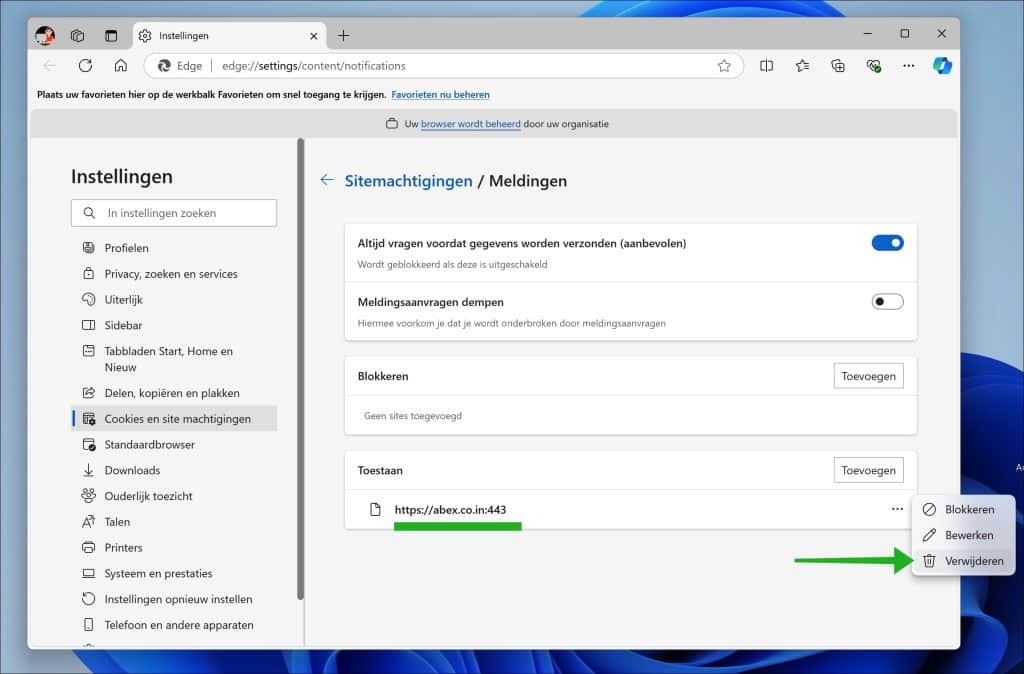The image size is (1024, 674).
Task: Open the Workspaces icon in title bar
Action: coord(78,35)
